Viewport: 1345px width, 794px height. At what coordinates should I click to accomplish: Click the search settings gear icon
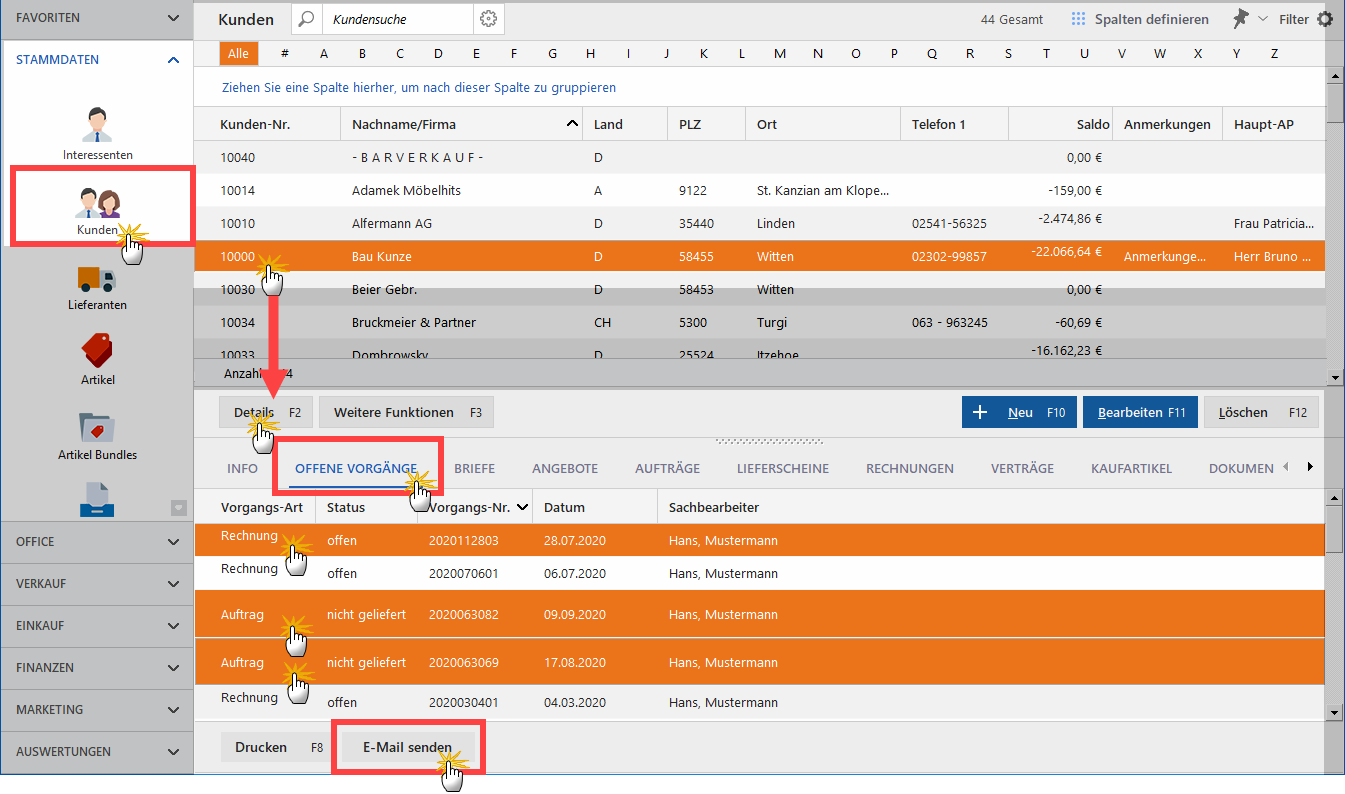pyautogui.click(x=488, y=19)
